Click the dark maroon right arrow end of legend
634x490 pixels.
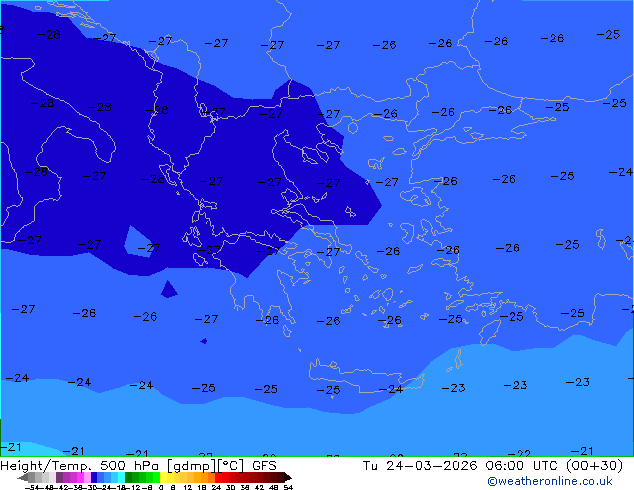(x=288, y=478)
